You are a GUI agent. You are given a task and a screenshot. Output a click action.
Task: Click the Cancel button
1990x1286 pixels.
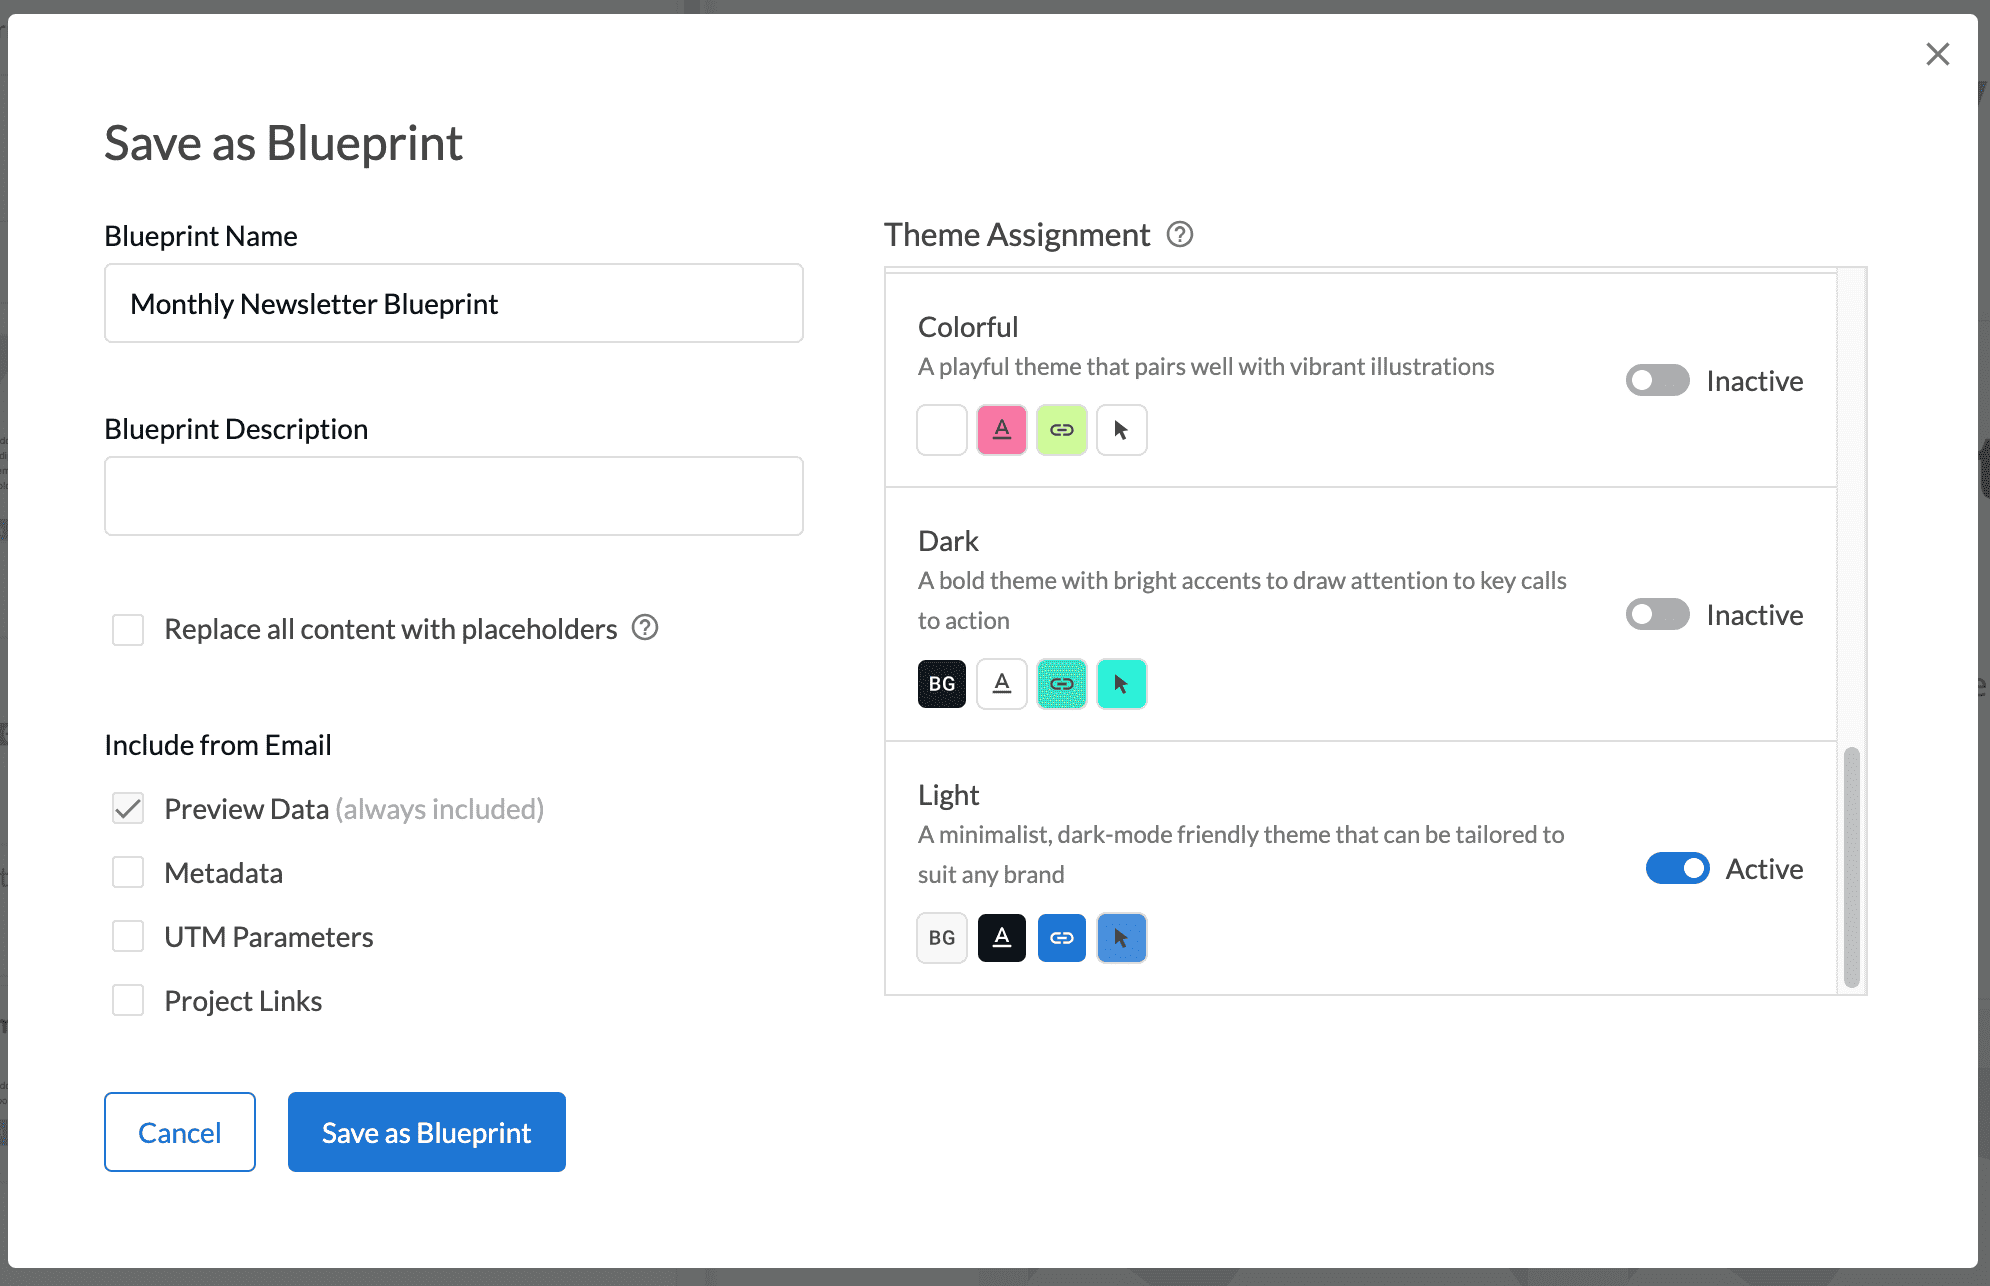coord(180,1132)
